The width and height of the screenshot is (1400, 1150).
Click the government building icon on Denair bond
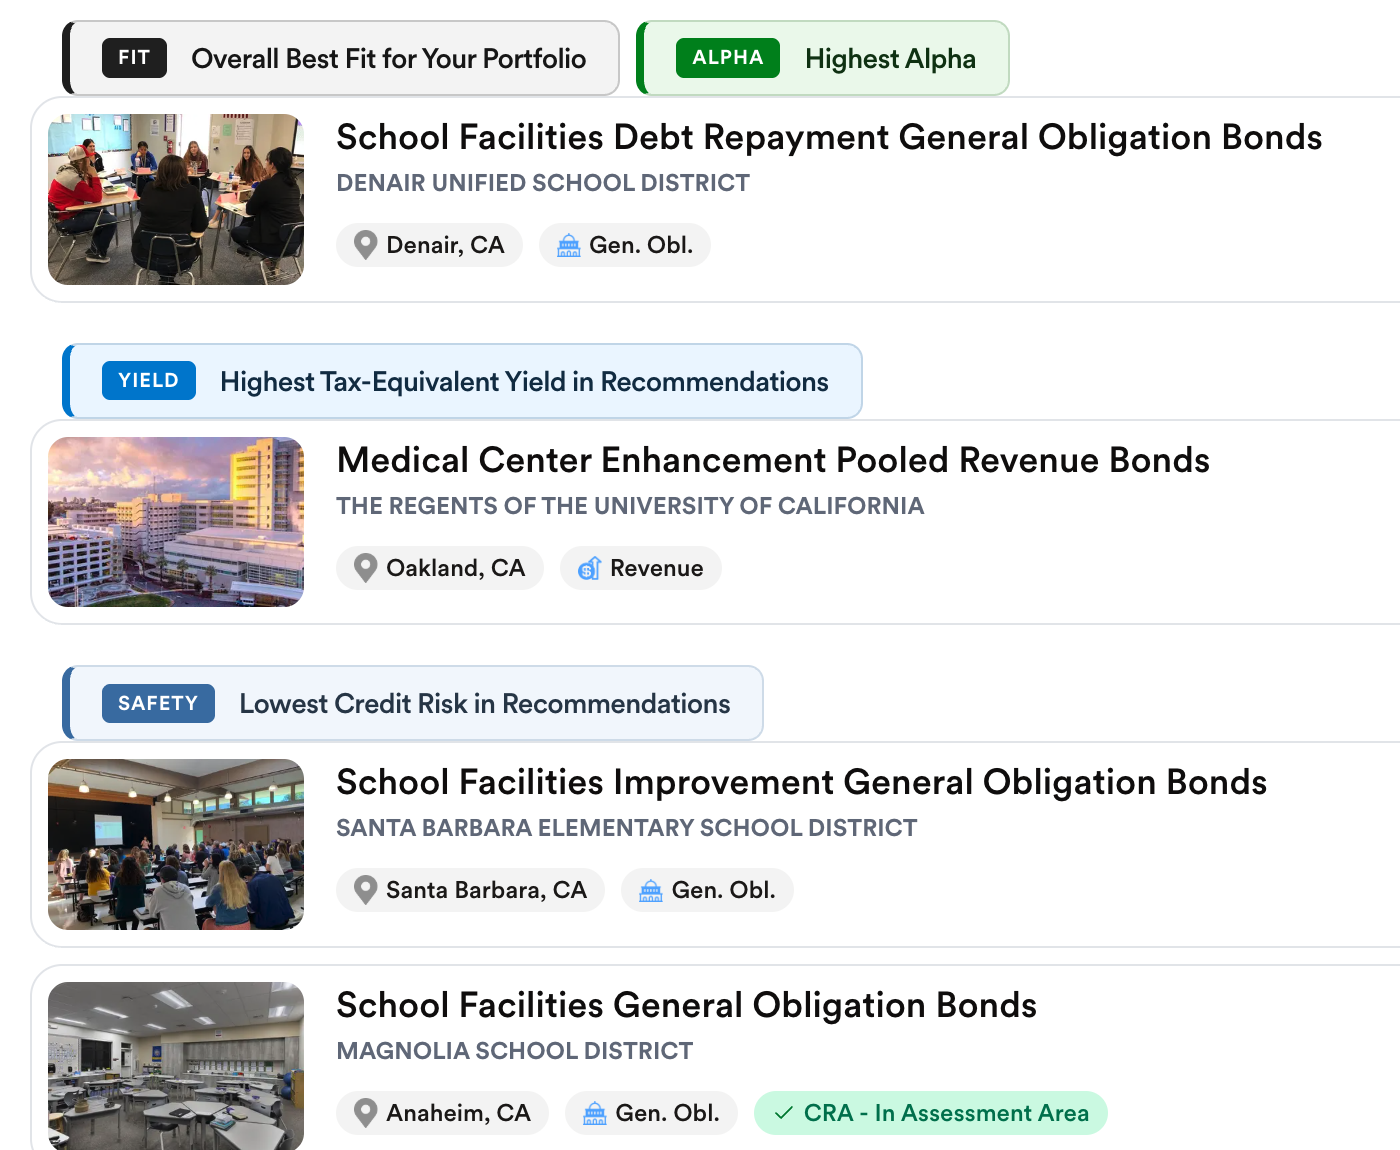tap(568, 245)
